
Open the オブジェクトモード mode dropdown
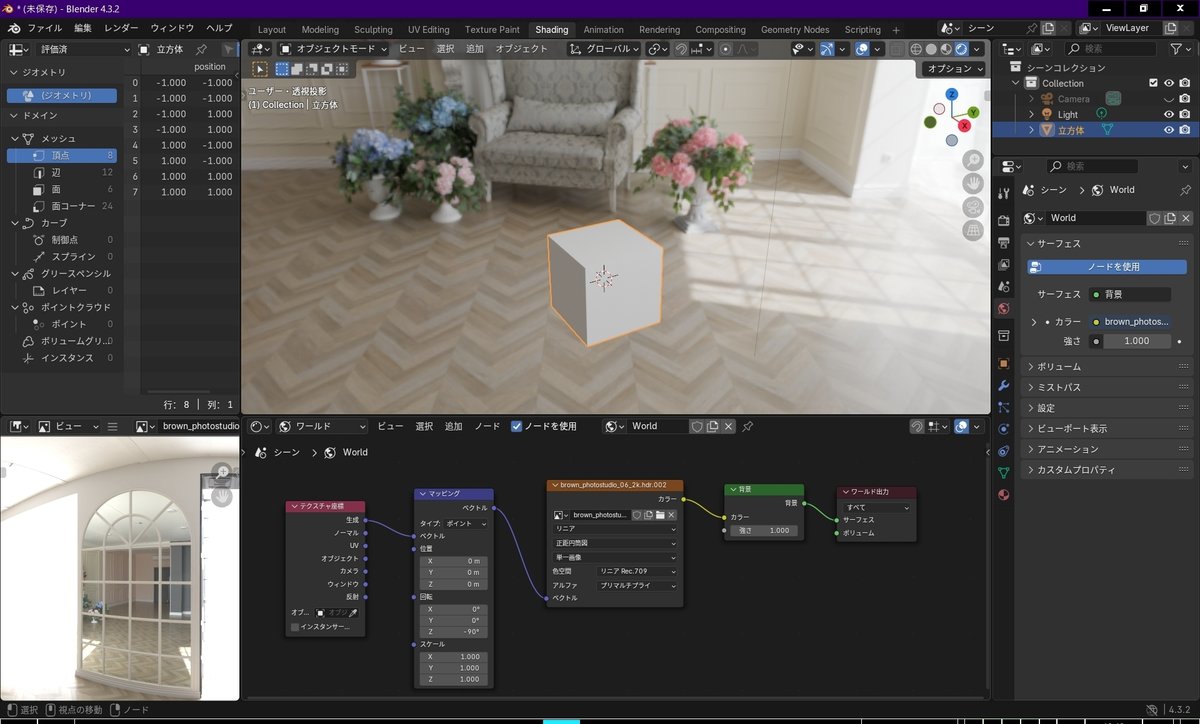point(334,48)
